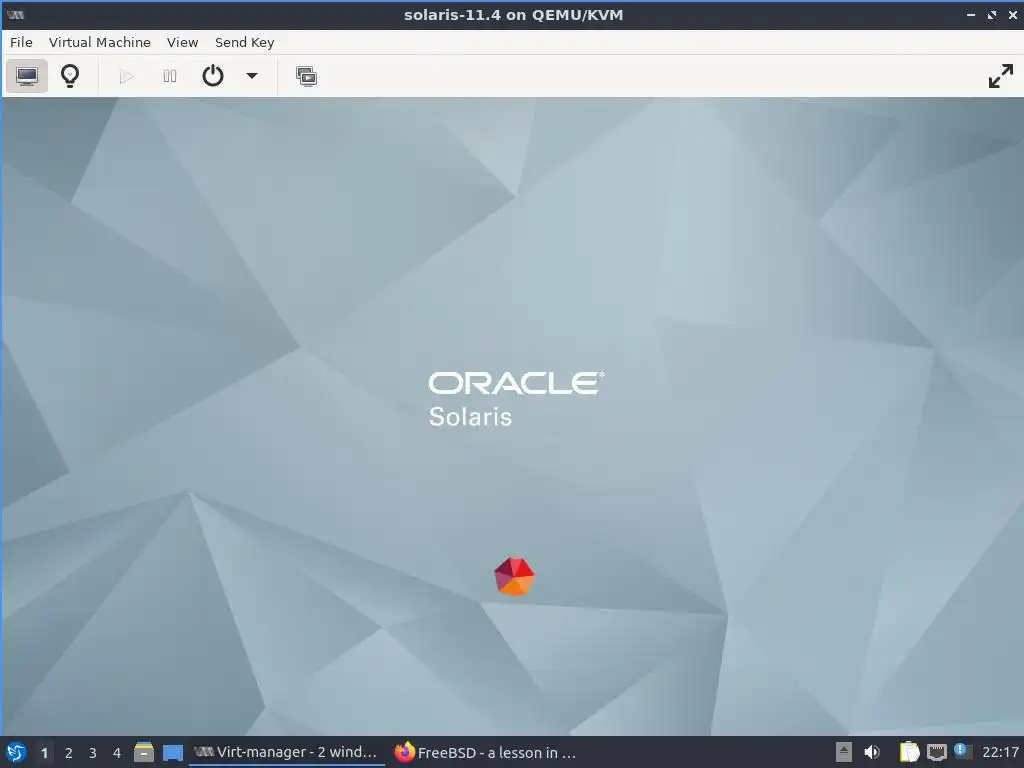Open the Virtual Machine menu
1024x768 pixels.
click(100, 42)
